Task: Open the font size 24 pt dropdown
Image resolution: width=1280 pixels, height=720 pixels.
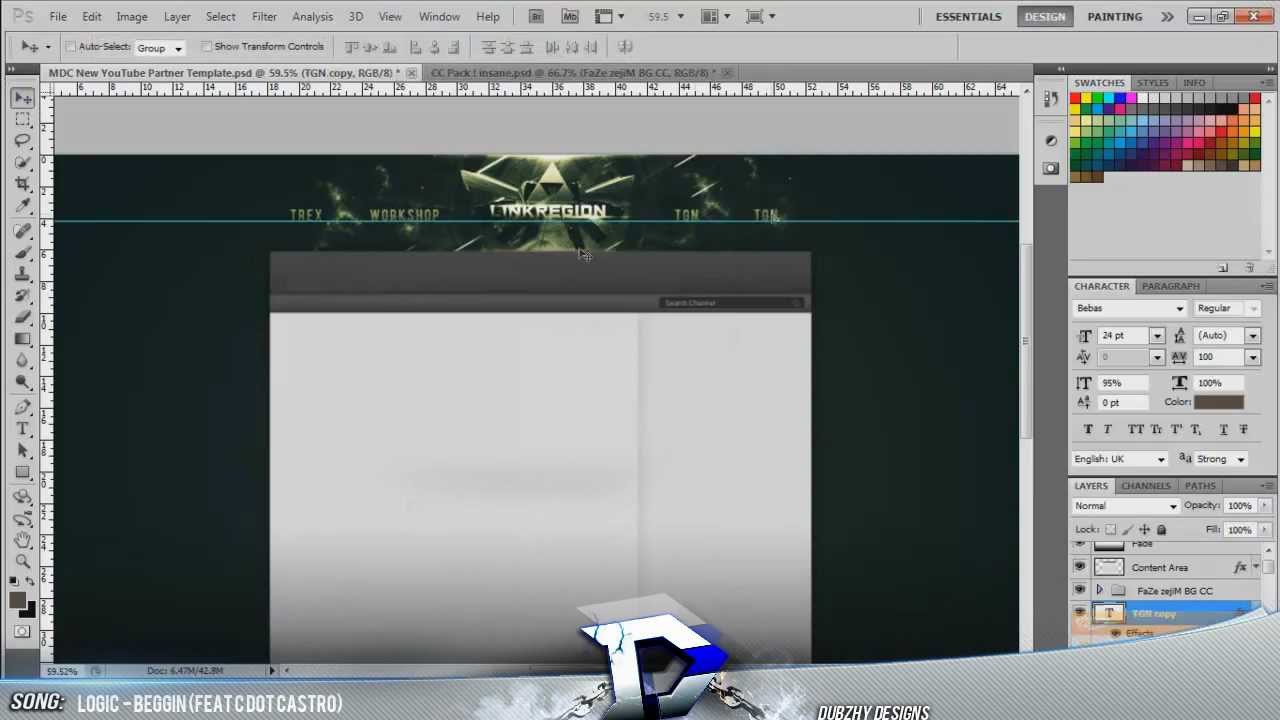Action: pos(1157,336)
